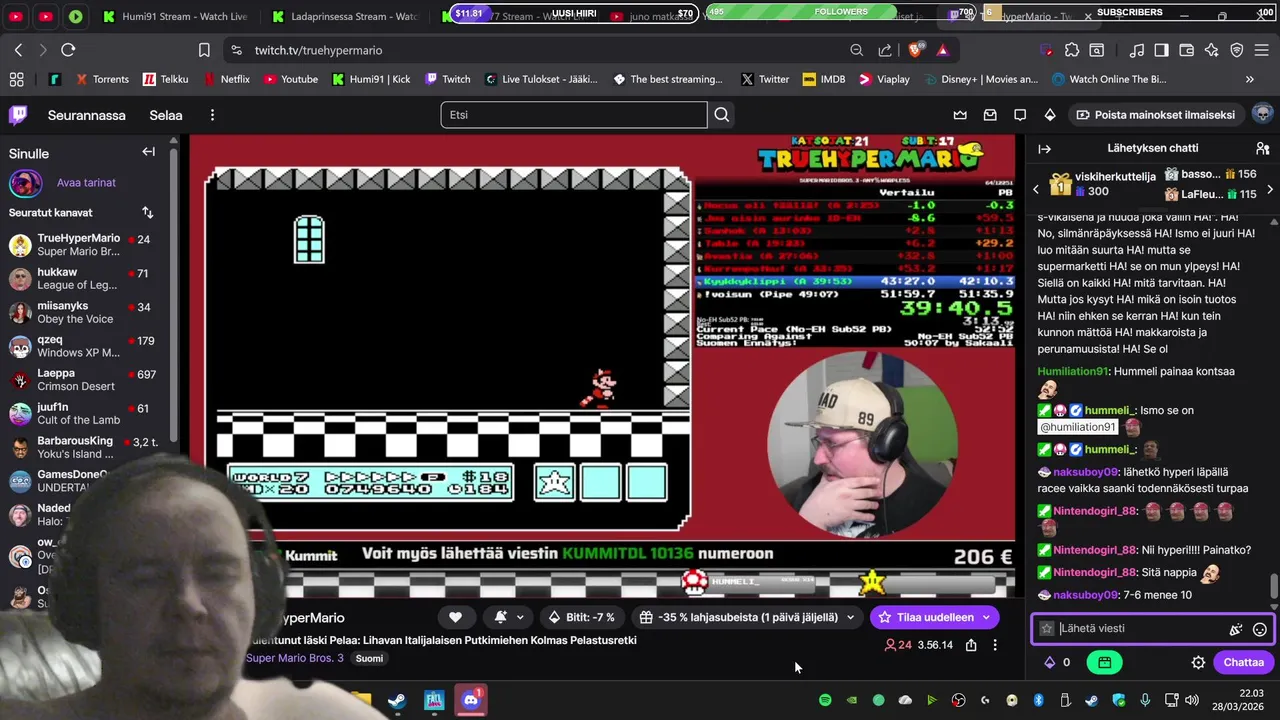Click Poista mainokset ilmaiseksi button
Screen dimensions: 1280x720
pos(1155,115)
